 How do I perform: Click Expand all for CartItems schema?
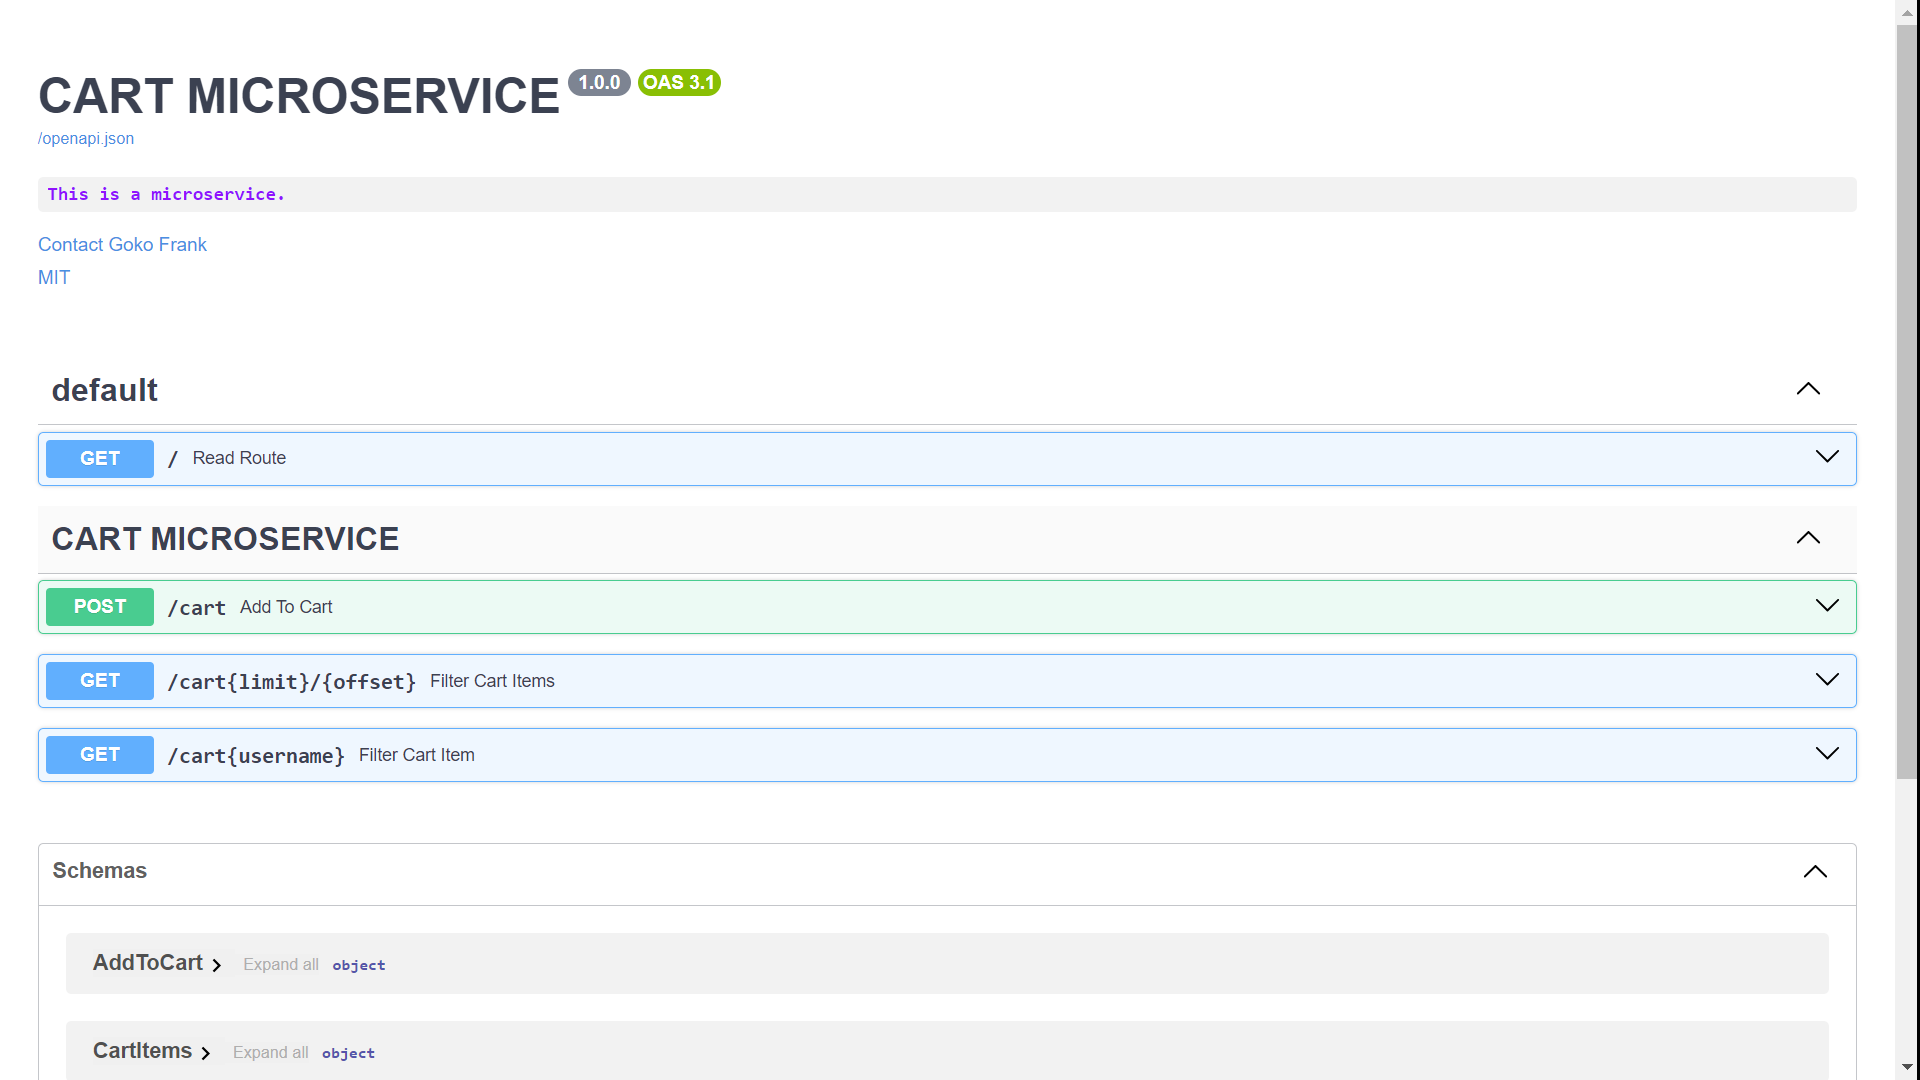271,1052
